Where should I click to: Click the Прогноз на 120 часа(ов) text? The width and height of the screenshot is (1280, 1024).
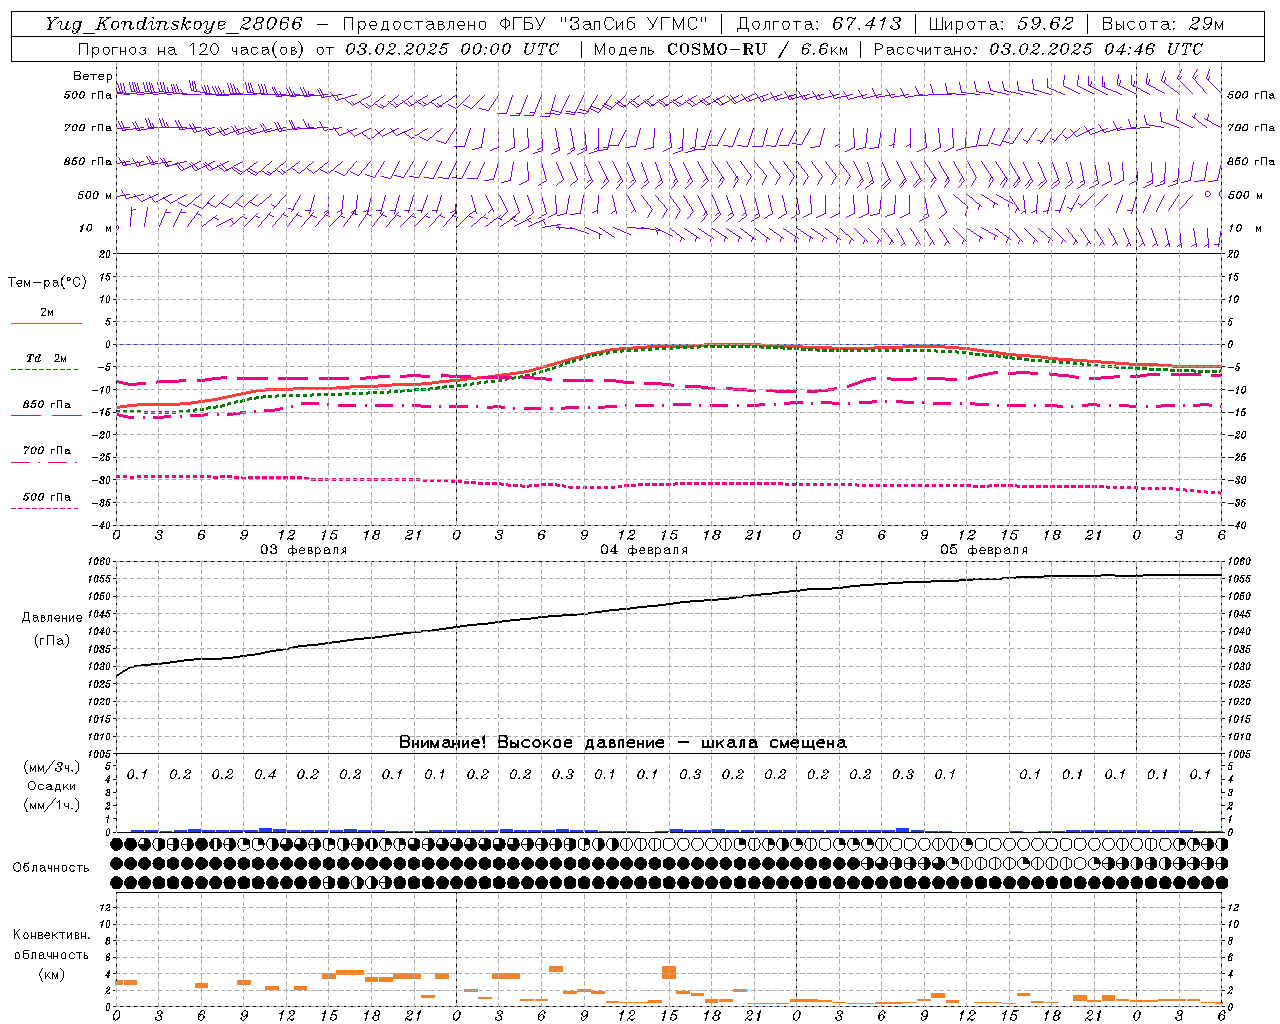point(192,49)
